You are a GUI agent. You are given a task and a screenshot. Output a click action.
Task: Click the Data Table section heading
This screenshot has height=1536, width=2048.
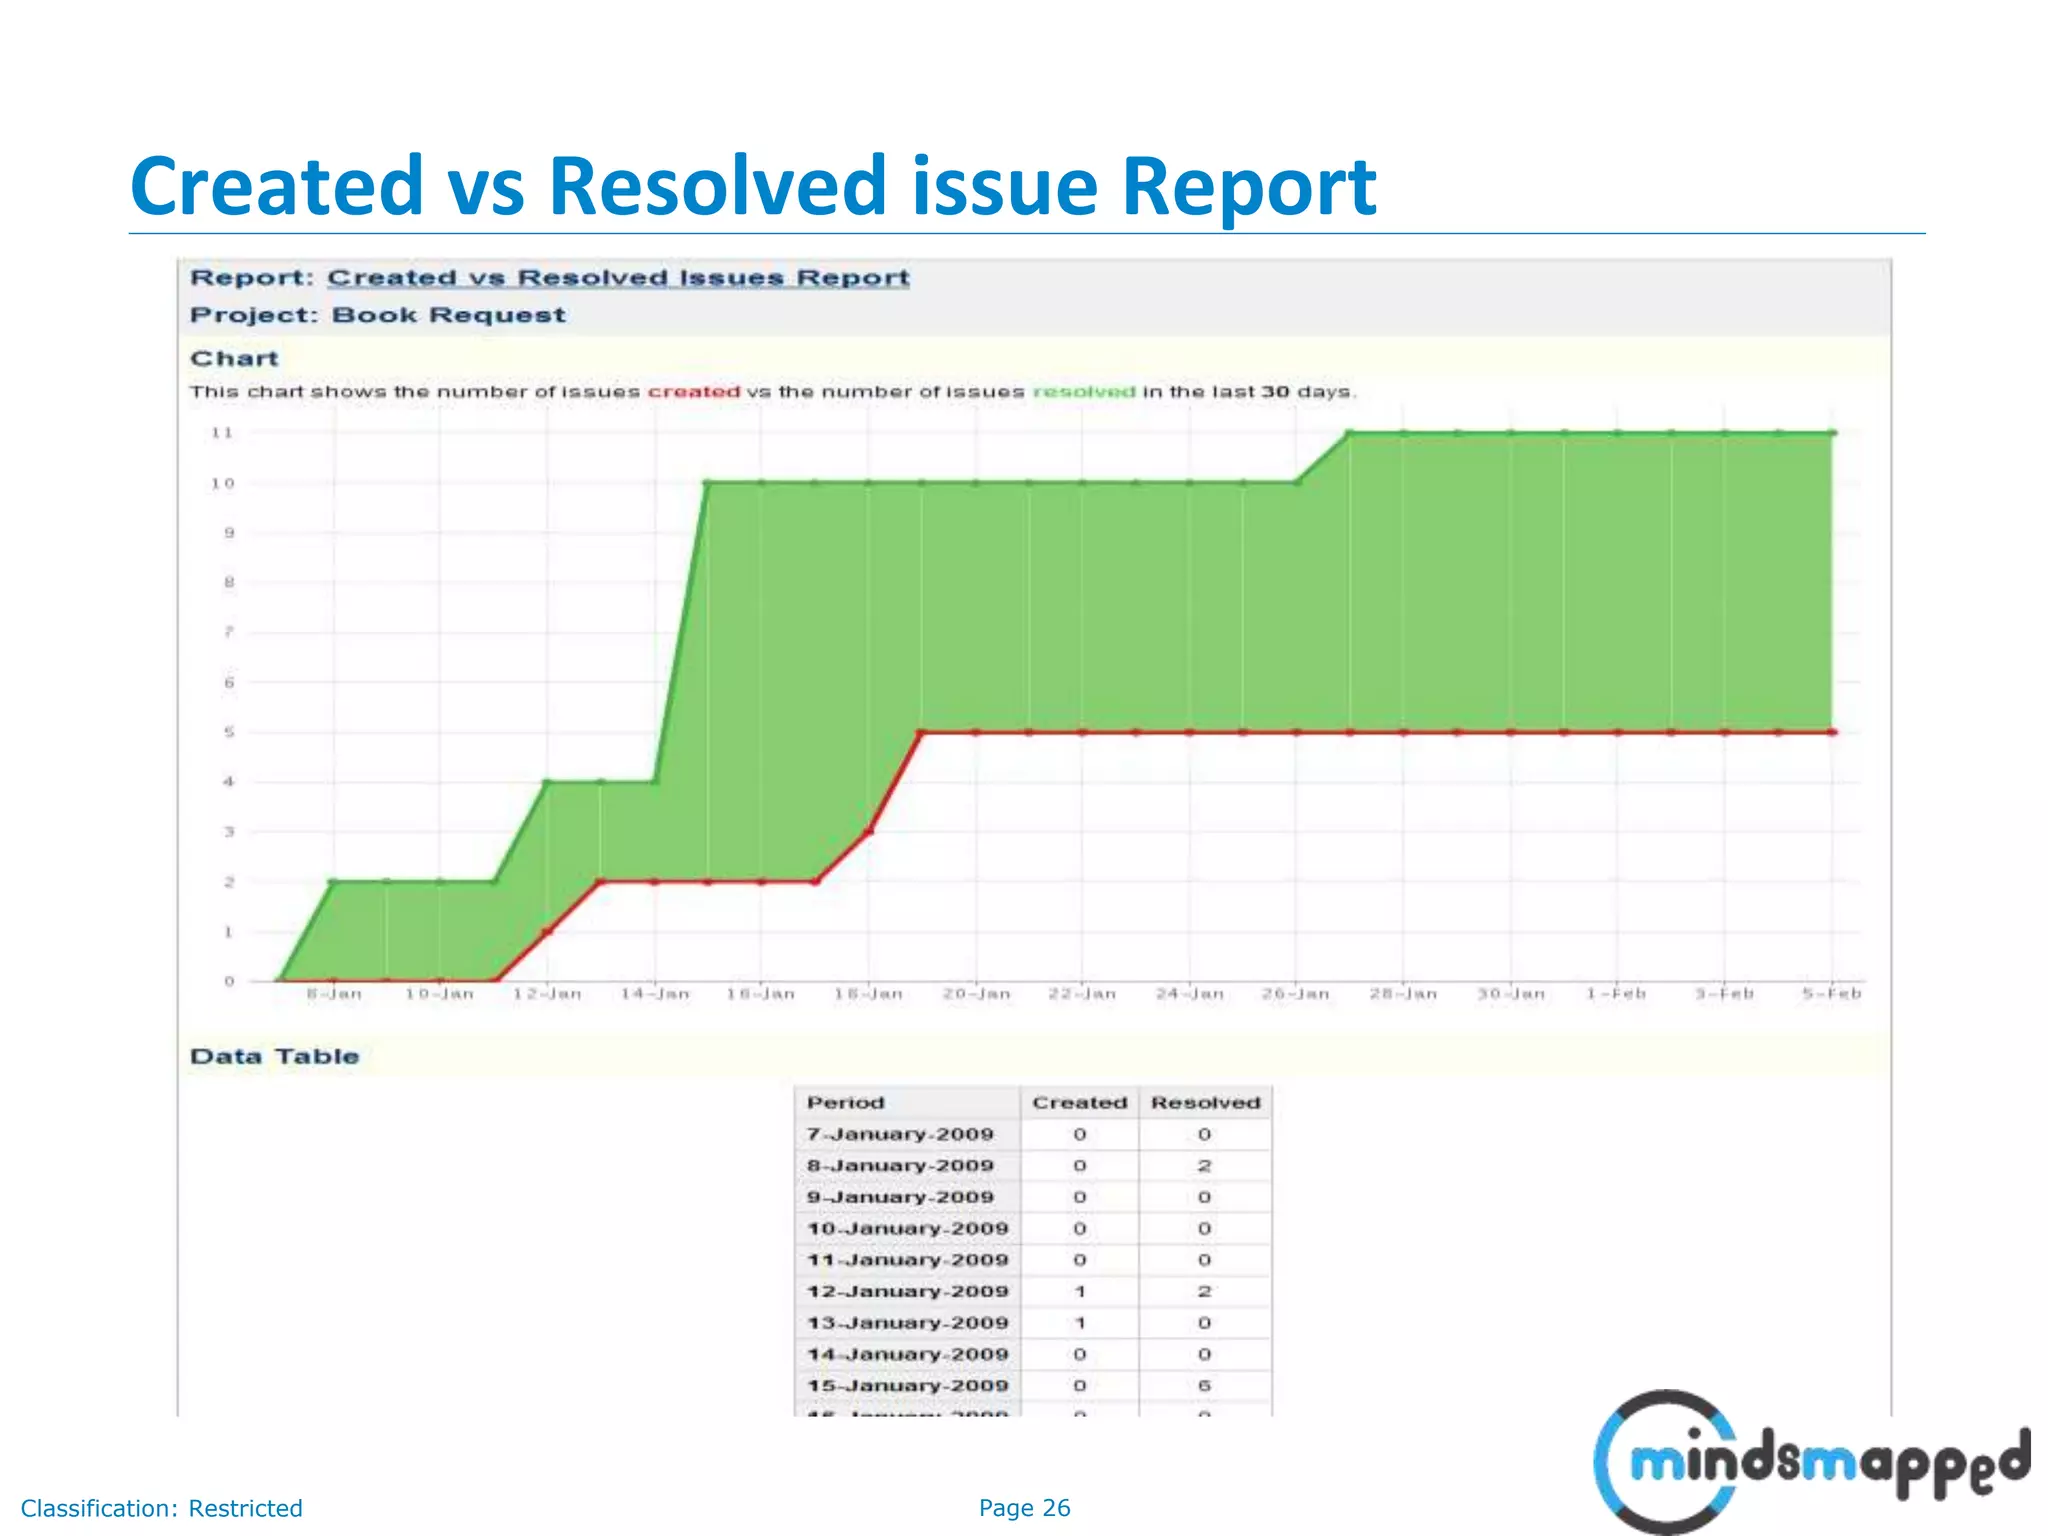tap(274, 1057)
